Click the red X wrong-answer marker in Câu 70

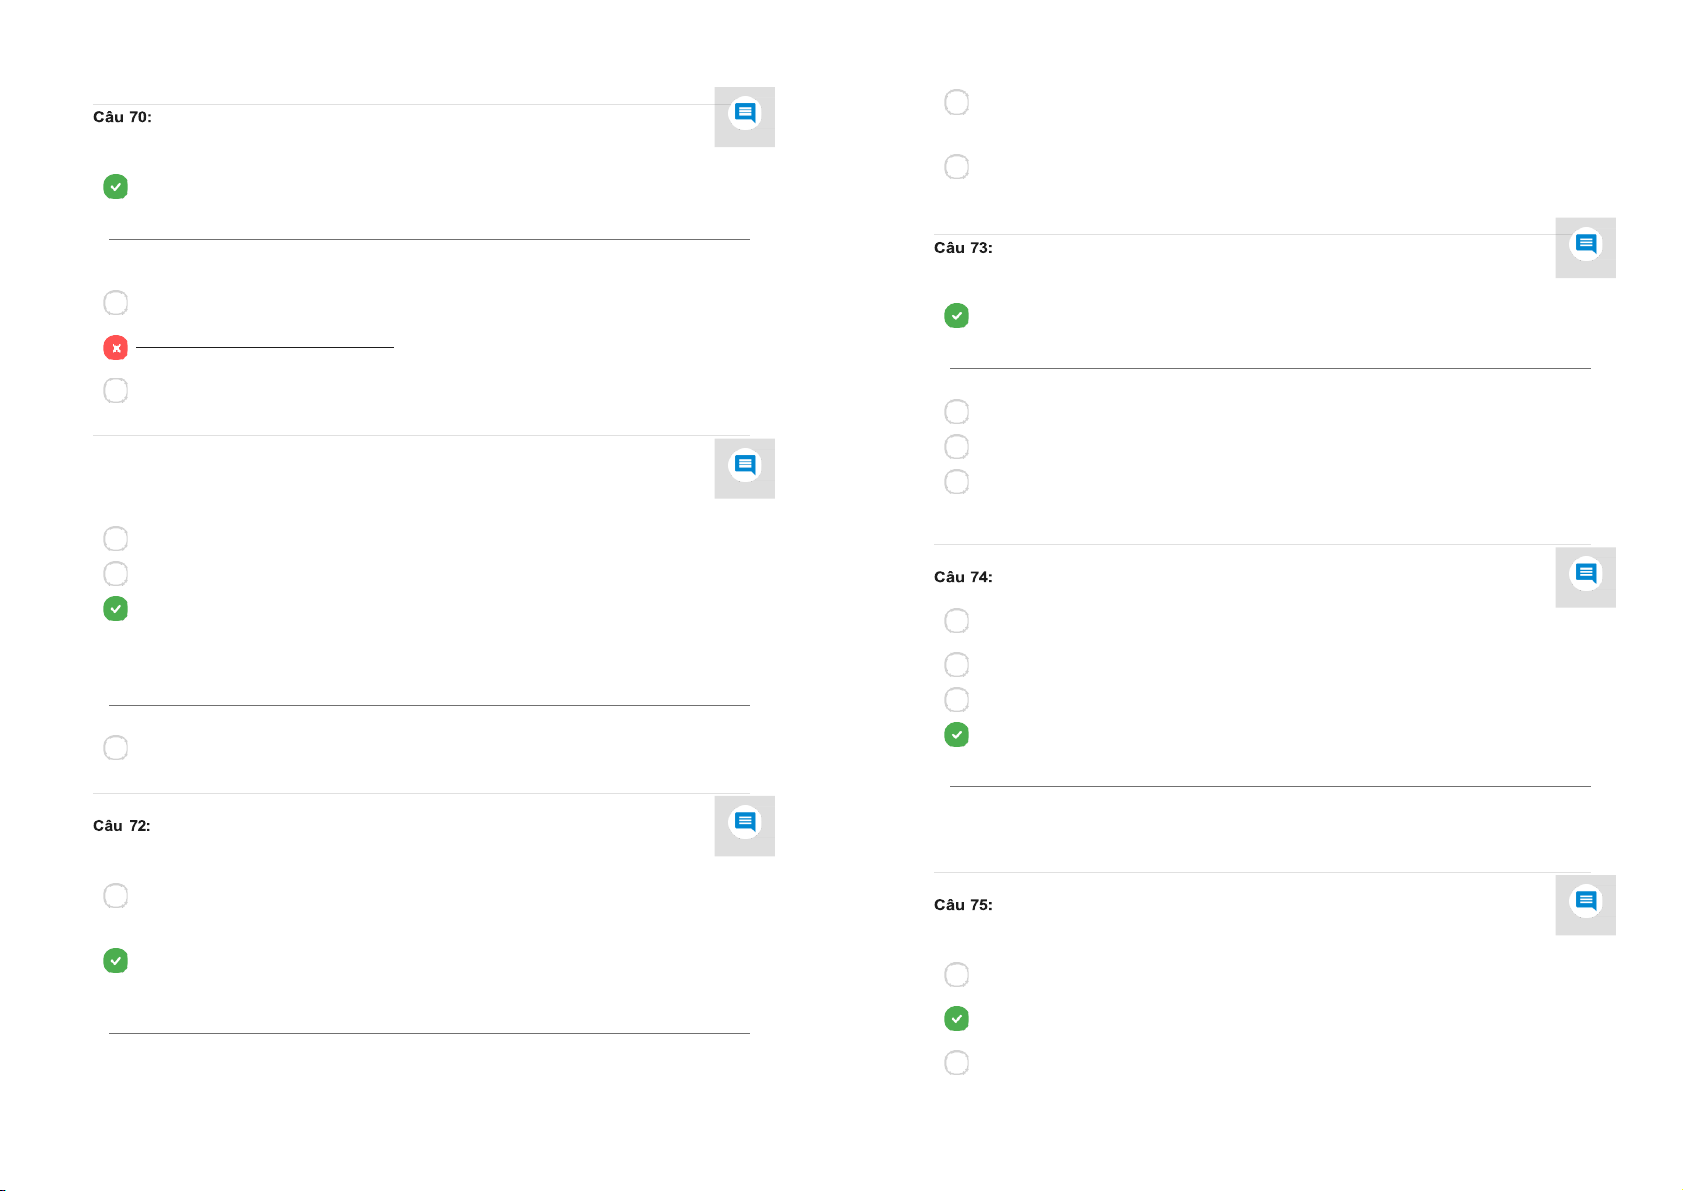coord(116,348)
